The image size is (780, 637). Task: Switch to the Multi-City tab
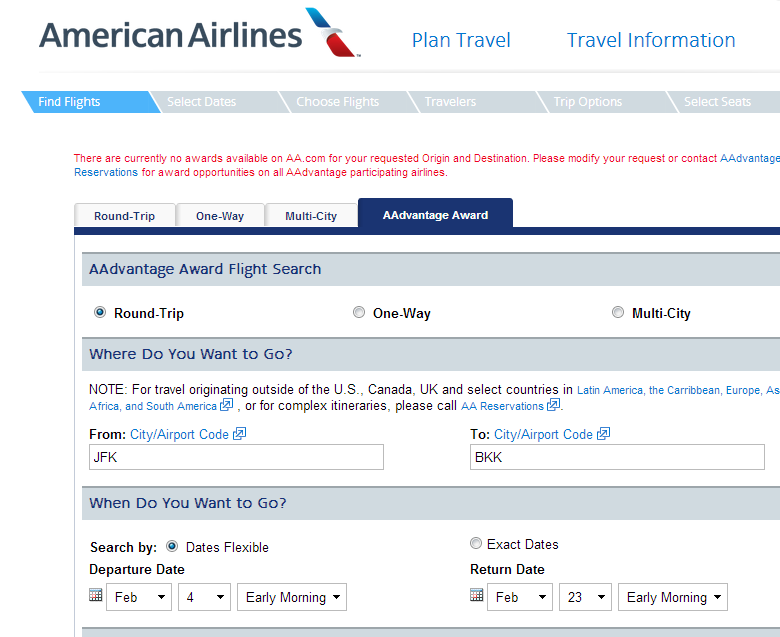[311, 216]
